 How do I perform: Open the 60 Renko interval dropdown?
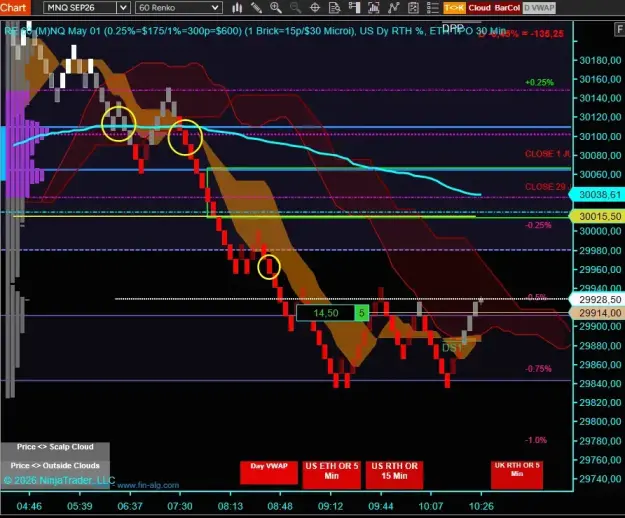[x=179, y=8]
